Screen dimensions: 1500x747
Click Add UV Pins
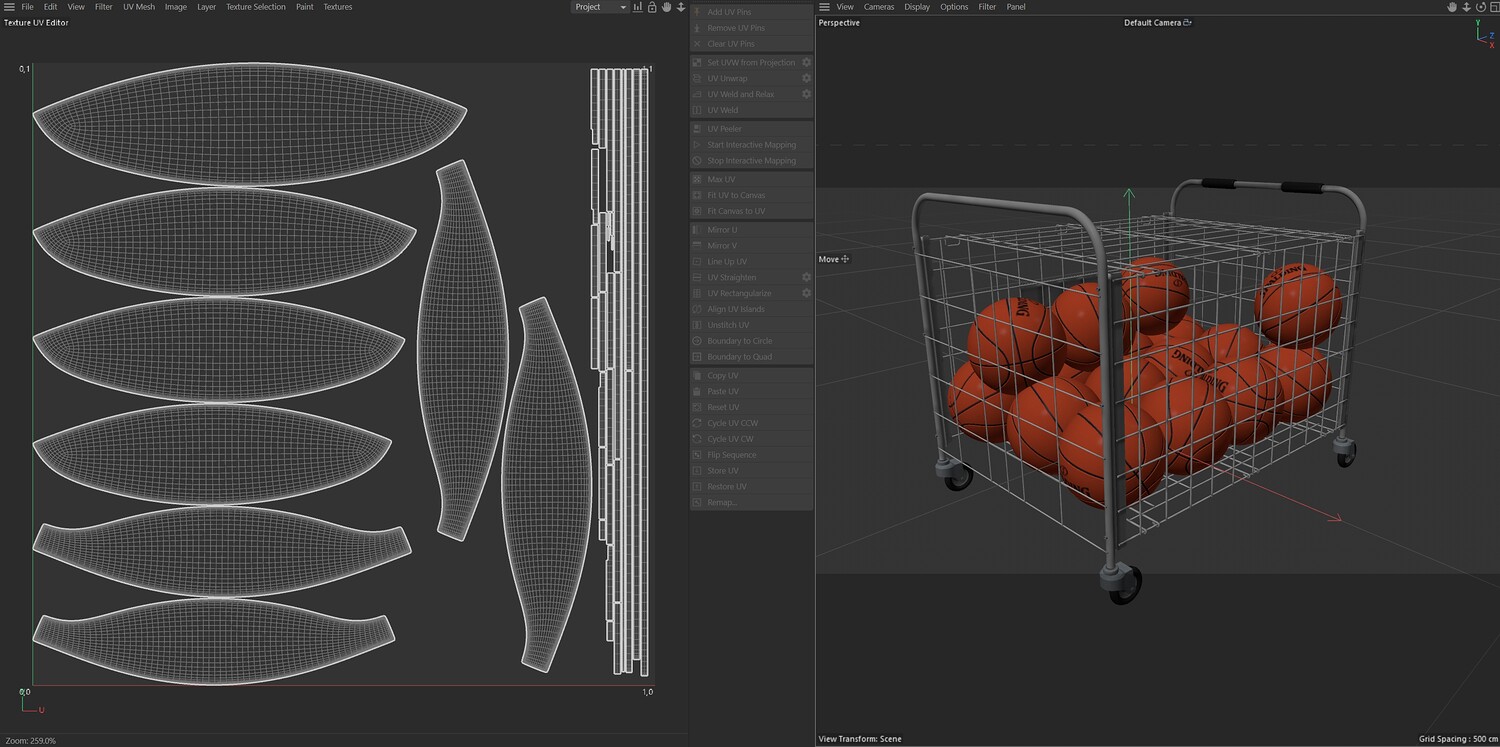point(751,12)
